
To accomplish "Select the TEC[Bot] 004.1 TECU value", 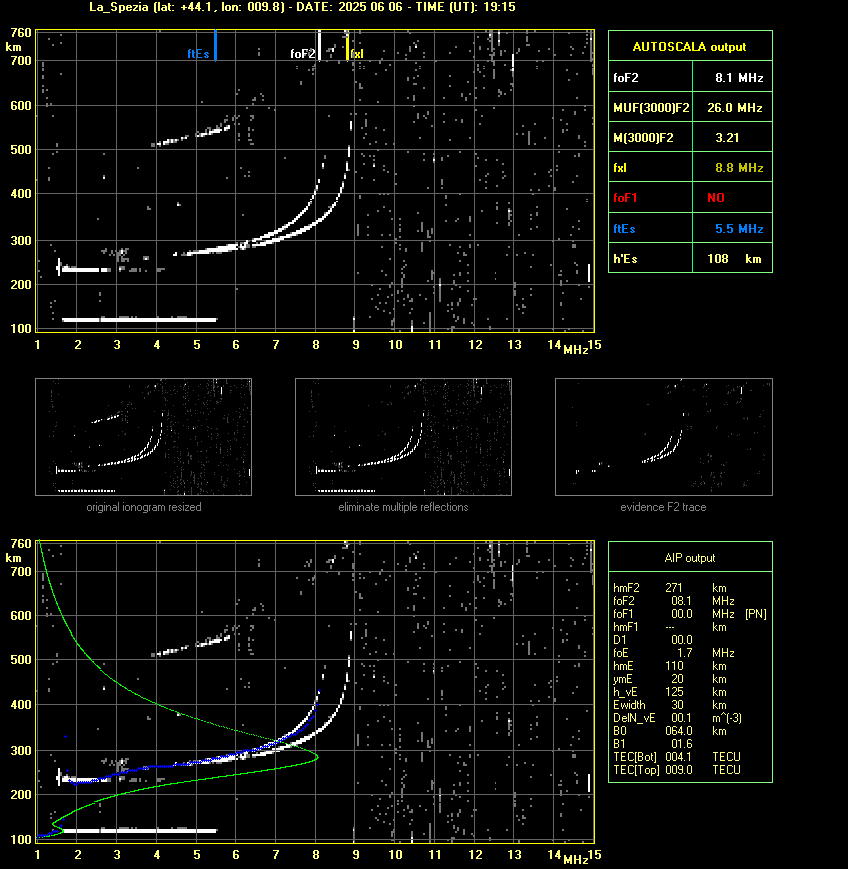I will point(703,757).
